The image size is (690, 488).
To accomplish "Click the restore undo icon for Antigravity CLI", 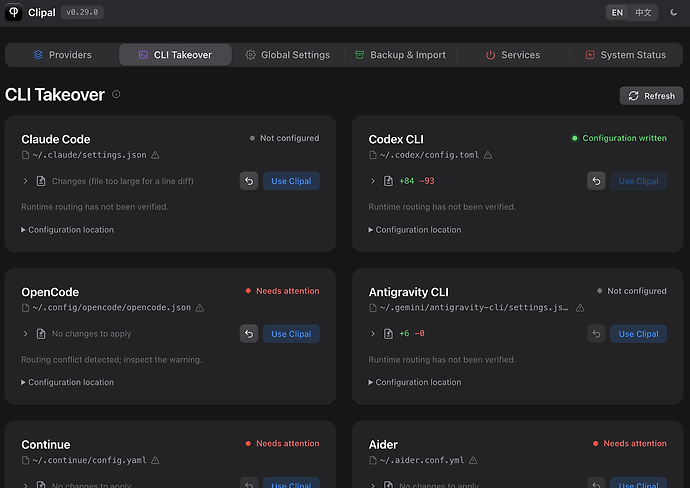I will [596, 334].
